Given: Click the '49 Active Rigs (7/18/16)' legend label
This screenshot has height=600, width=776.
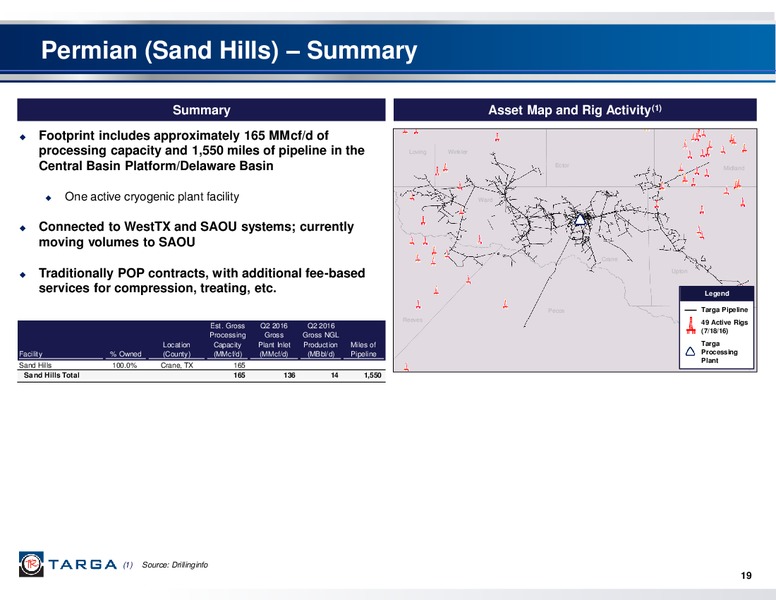Looking at the screenshot, I should (x=725, y=326).
